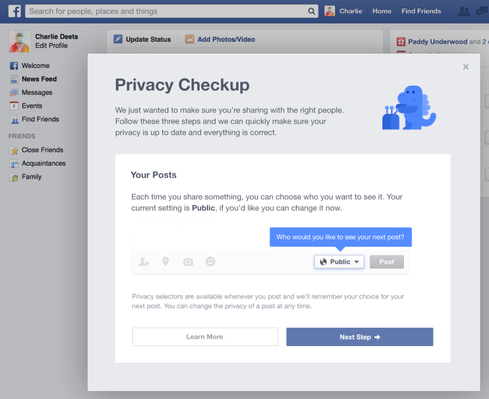Close the Privacy Checkup dialog
This screenshot has width=489, height=399.
[x=466, y=67]
